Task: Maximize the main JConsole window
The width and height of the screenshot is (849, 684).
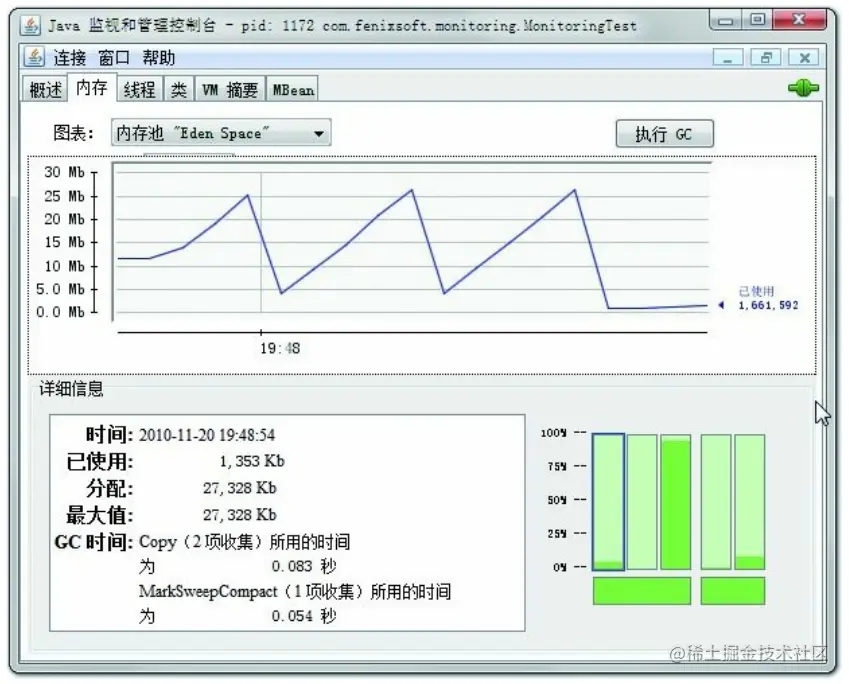Action: click(x=757, y=21)
